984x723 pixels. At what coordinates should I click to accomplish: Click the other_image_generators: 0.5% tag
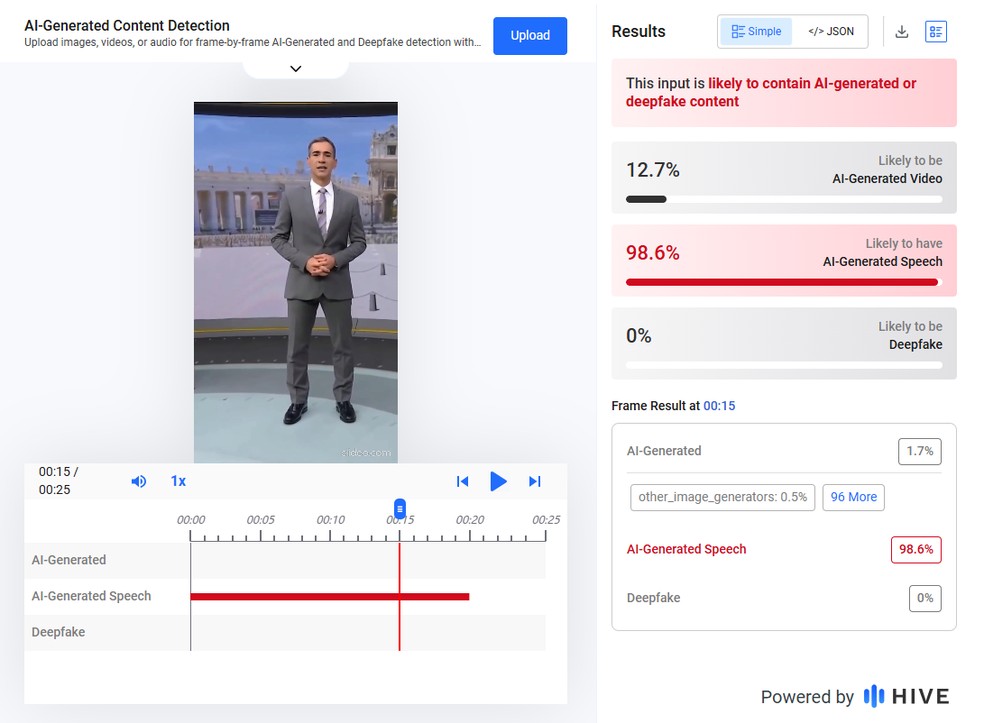pyautogui.click(x=722, y=497)
